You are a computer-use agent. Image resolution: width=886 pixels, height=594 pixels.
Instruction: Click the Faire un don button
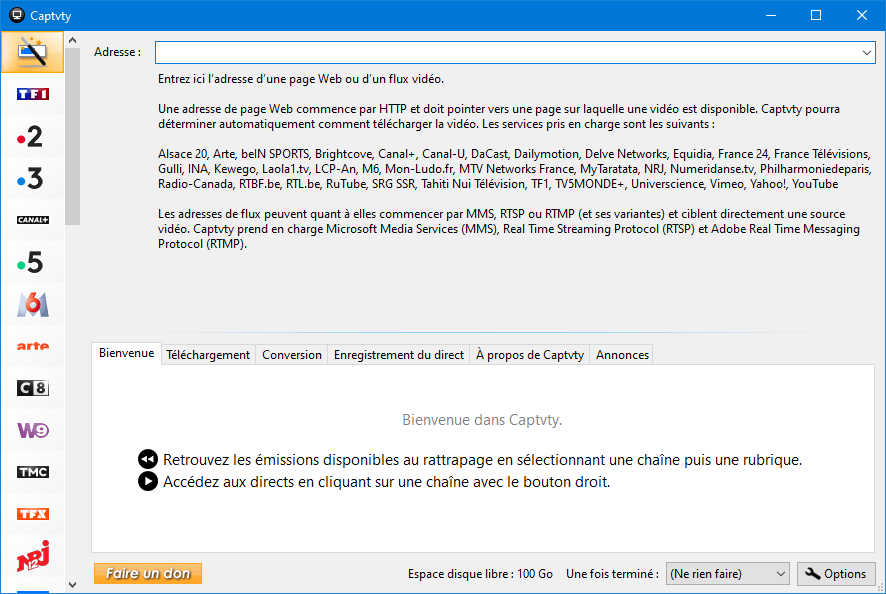pyautogui.click(x=148, y=574)
